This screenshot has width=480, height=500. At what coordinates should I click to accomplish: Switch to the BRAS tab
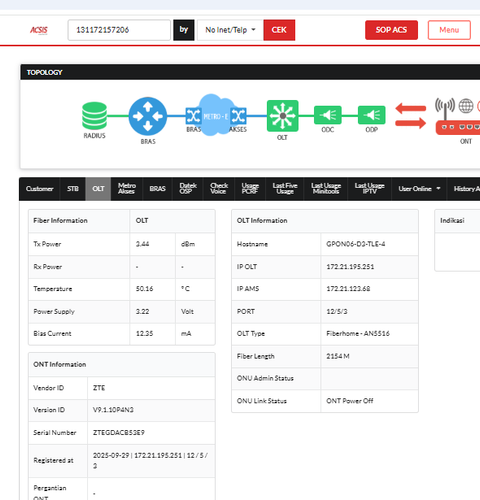coord(157,189)
